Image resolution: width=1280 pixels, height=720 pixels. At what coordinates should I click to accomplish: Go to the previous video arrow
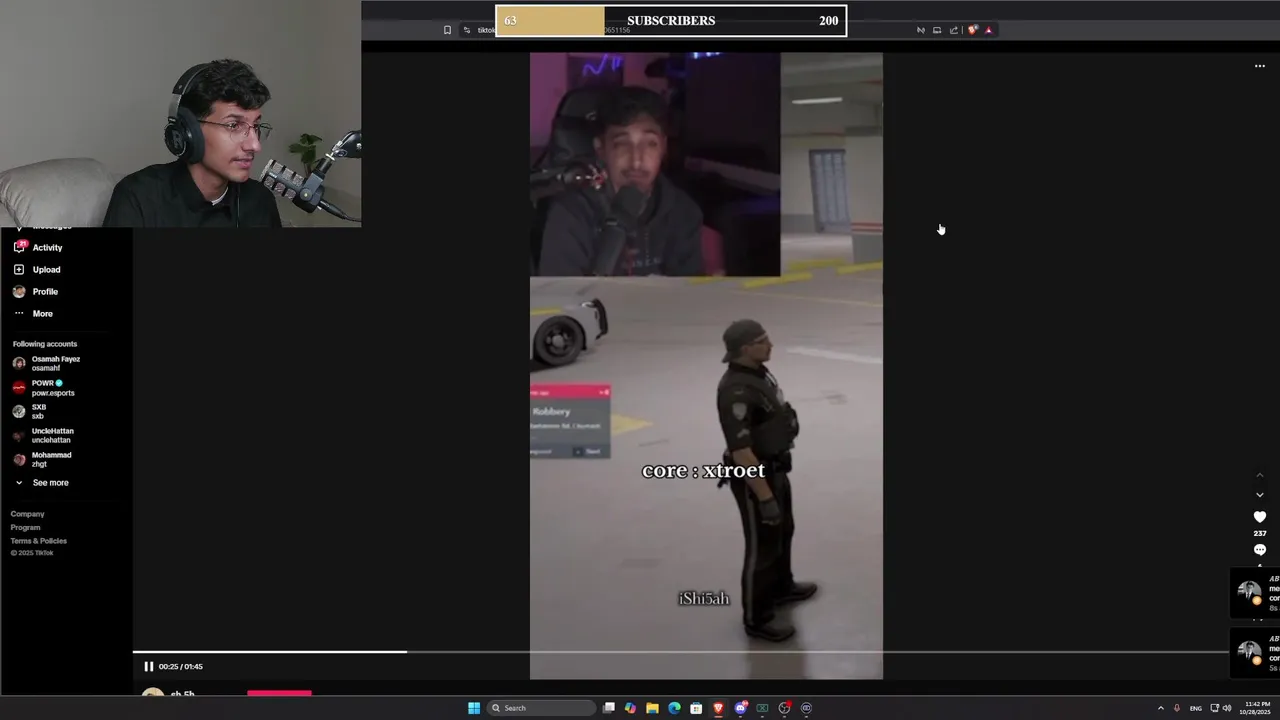click(x=1259, y=476)
